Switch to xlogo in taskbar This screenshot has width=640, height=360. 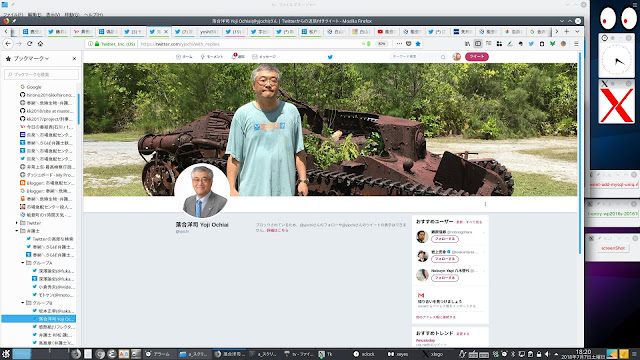pyautogui.click(x=433, y=354)
